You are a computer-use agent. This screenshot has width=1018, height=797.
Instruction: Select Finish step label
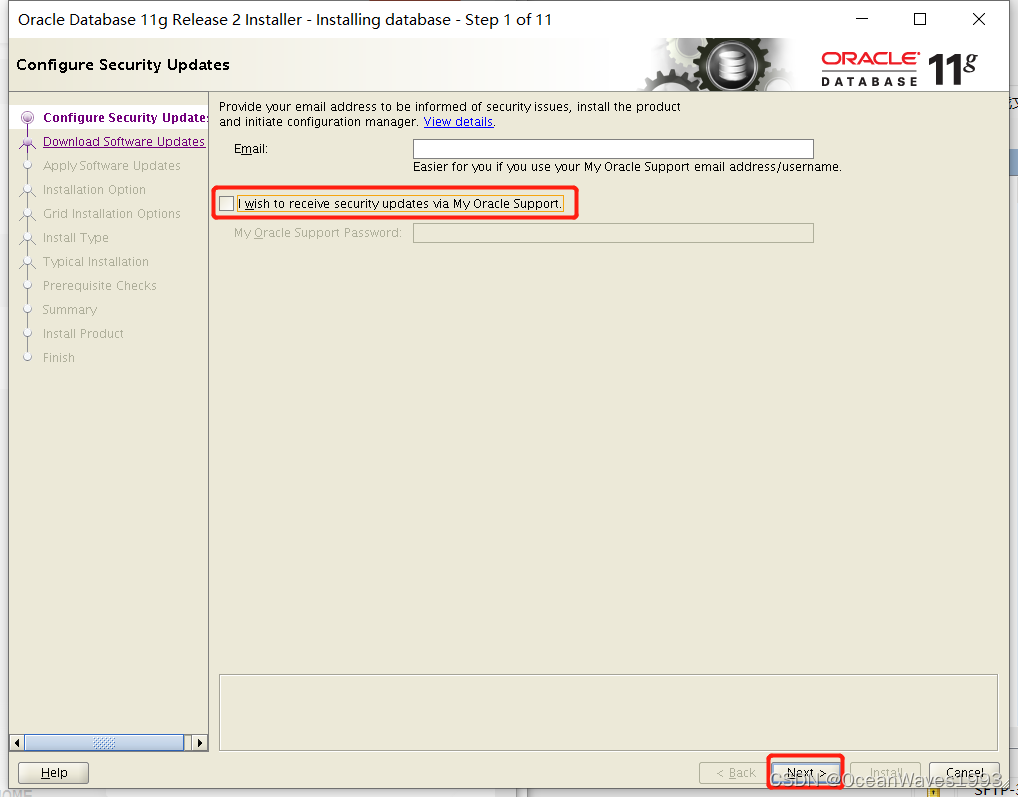(x=58, y=358)
